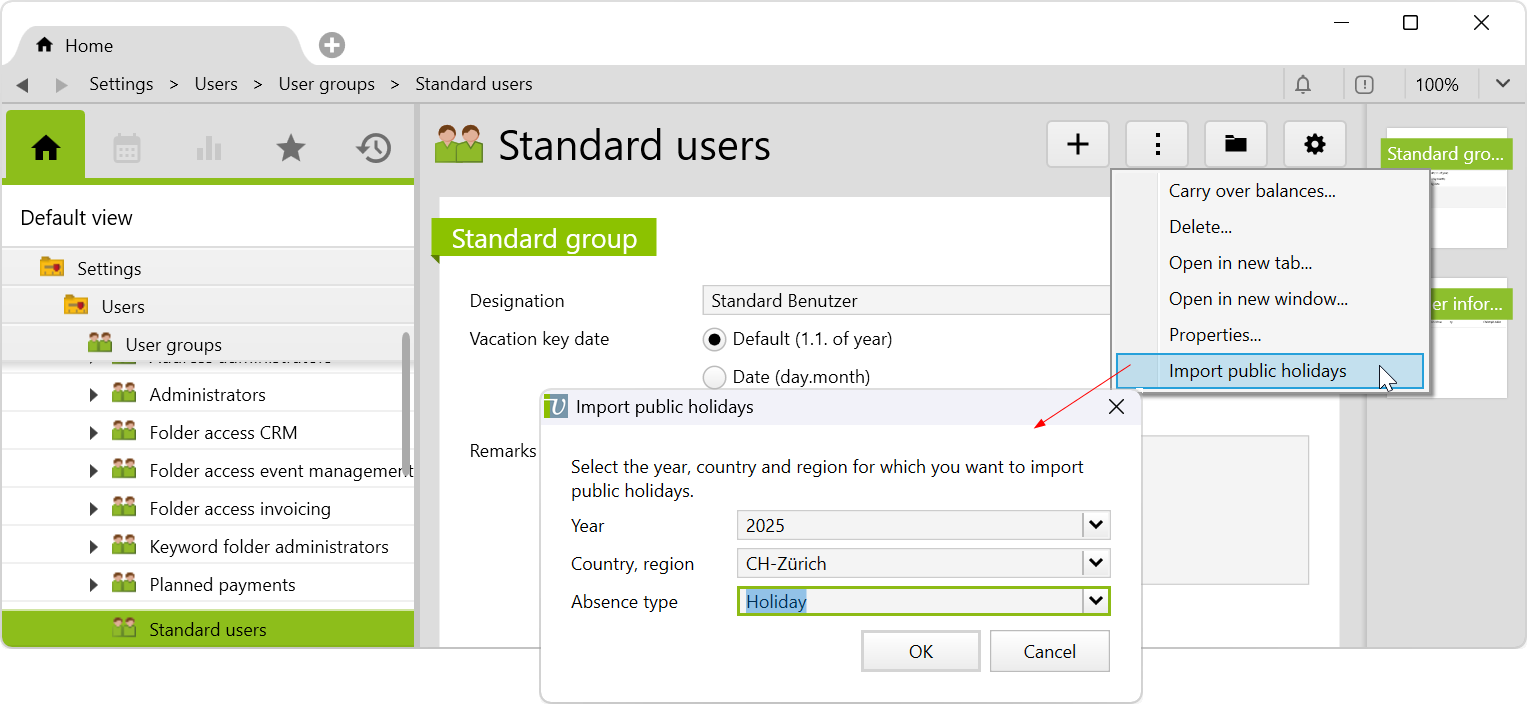1527x705 pixels.
Task: Open the favorites star tab
Action: click(291, 148)
